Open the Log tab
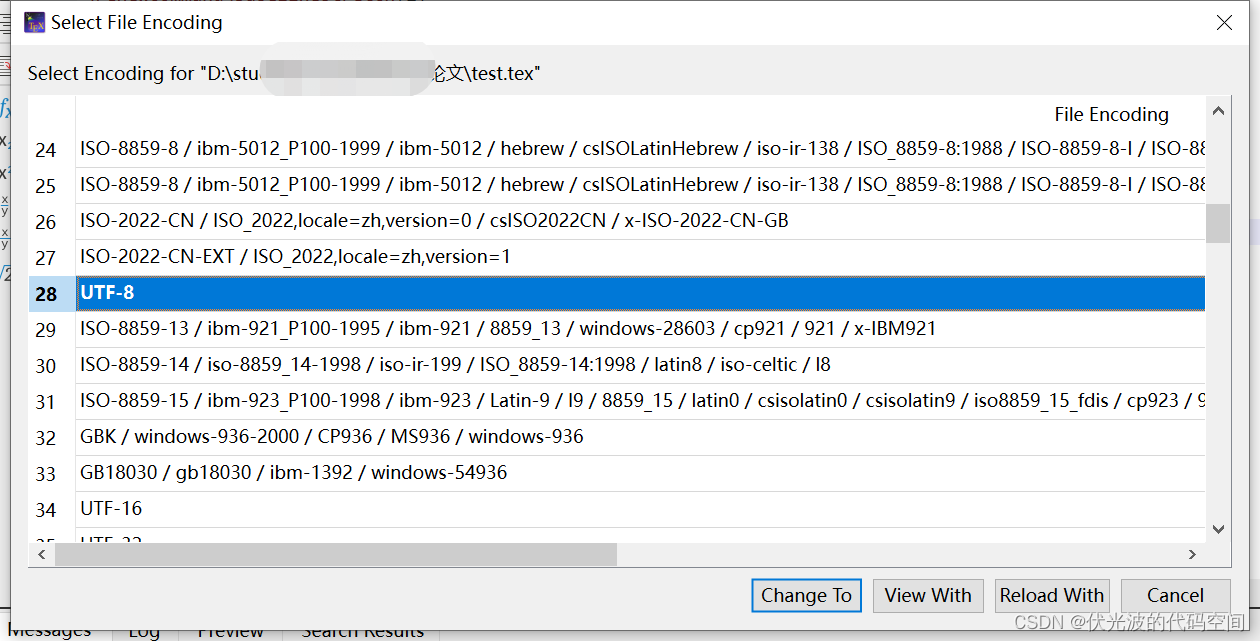 [144, 632]
